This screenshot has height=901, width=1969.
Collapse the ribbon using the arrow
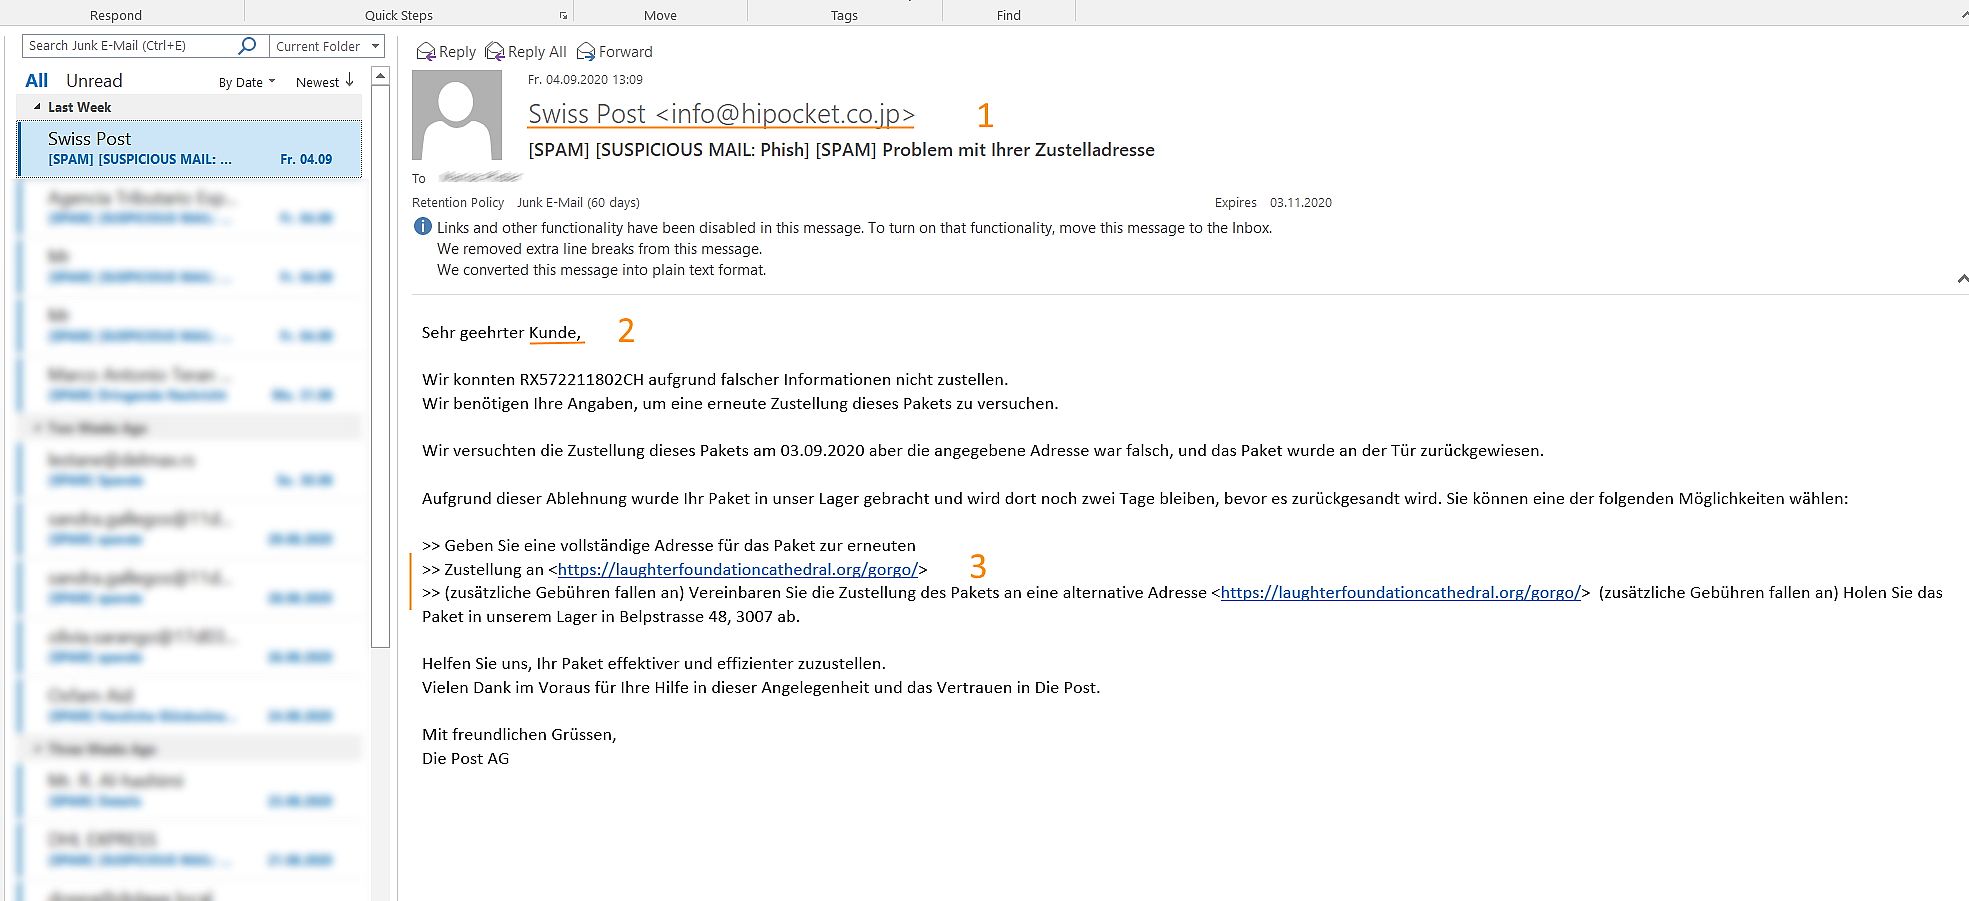1962,16
